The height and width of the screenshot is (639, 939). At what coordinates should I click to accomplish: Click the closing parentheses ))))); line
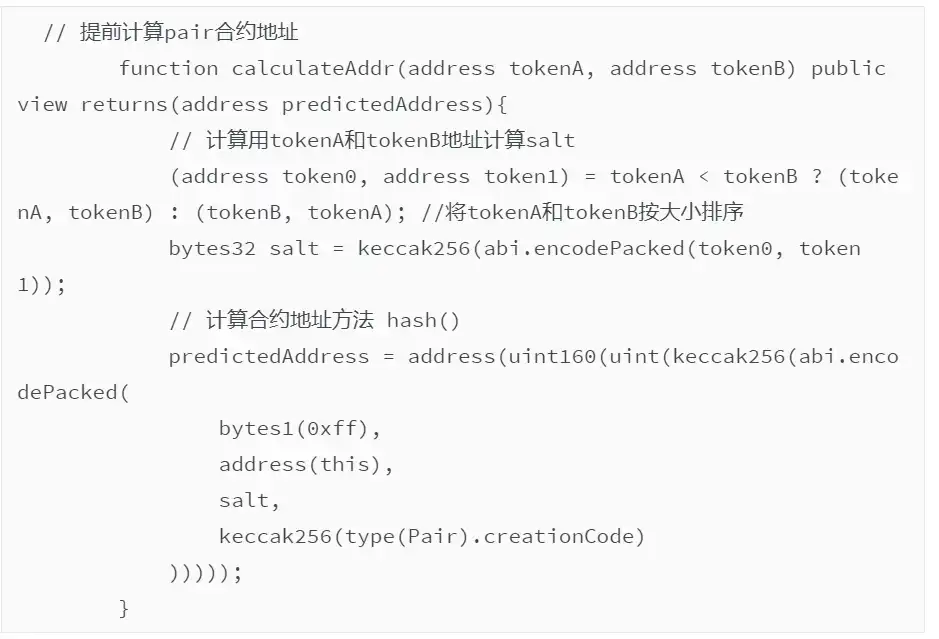coord(205,573)
